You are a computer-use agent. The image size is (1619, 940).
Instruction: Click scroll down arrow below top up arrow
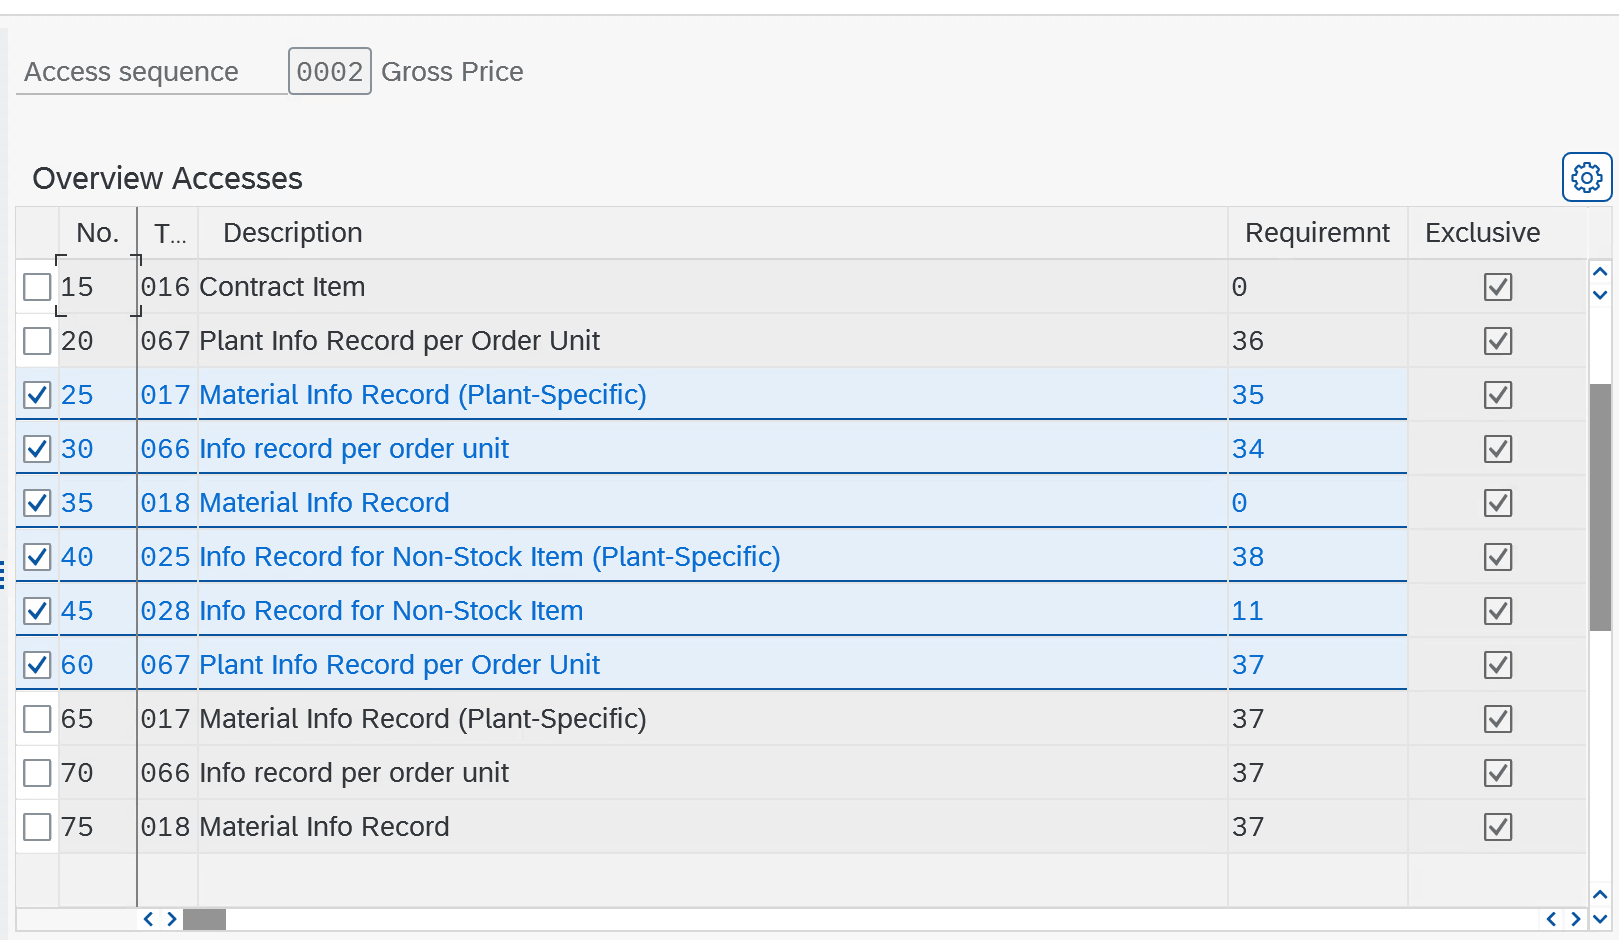1600,295
